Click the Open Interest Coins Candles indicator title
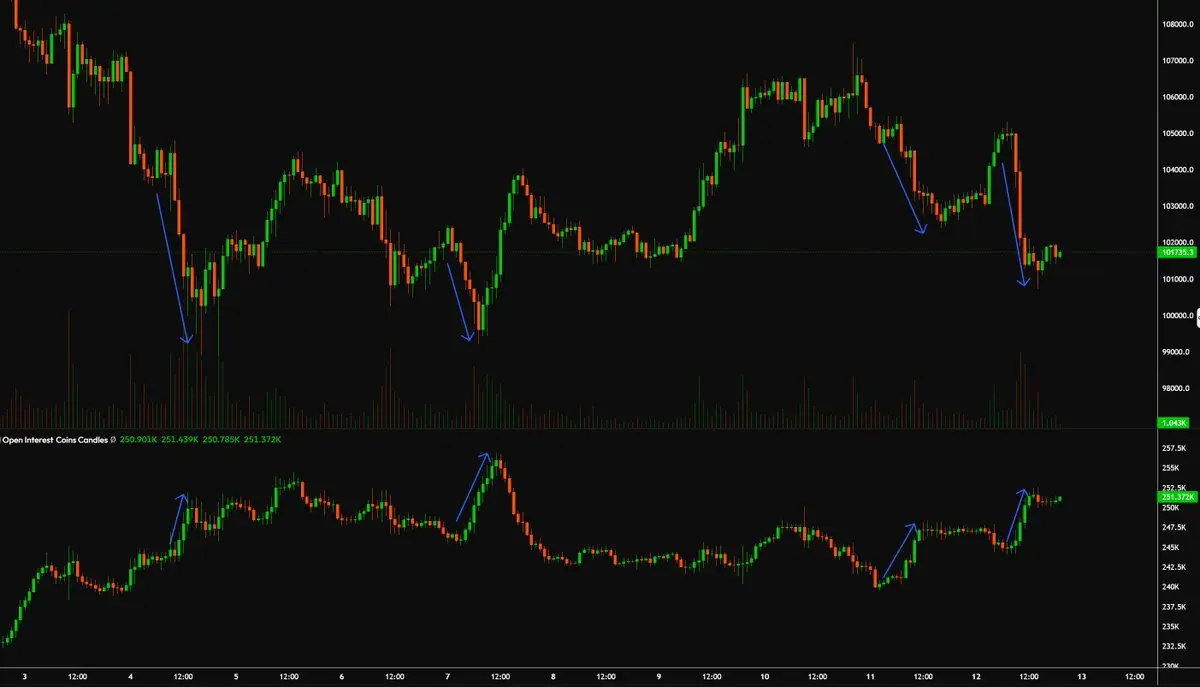 click(54, 438)
